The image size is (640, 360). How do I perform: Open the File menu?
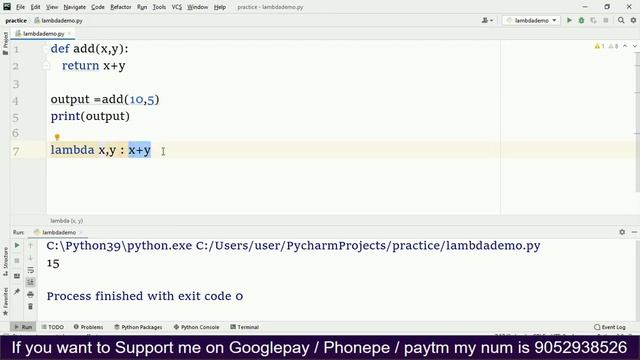pos(20,7)
